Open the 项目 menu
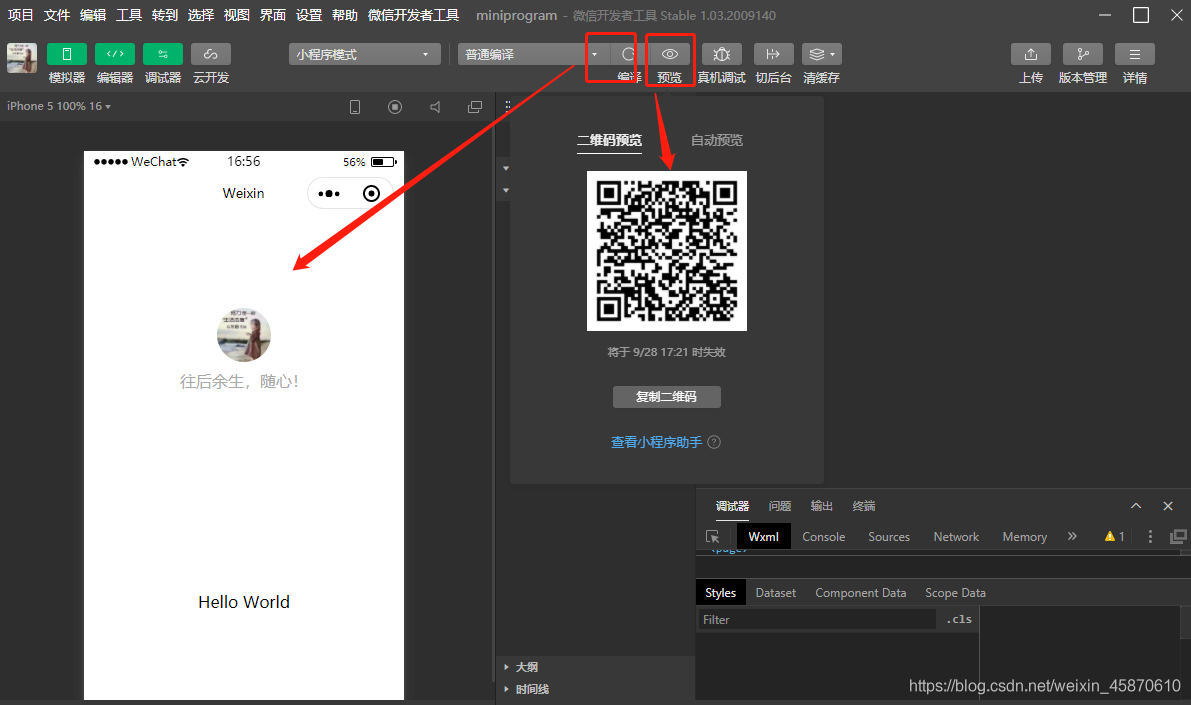The width and height of the screenshot is (1191, 705). click(x=21, y=15)
